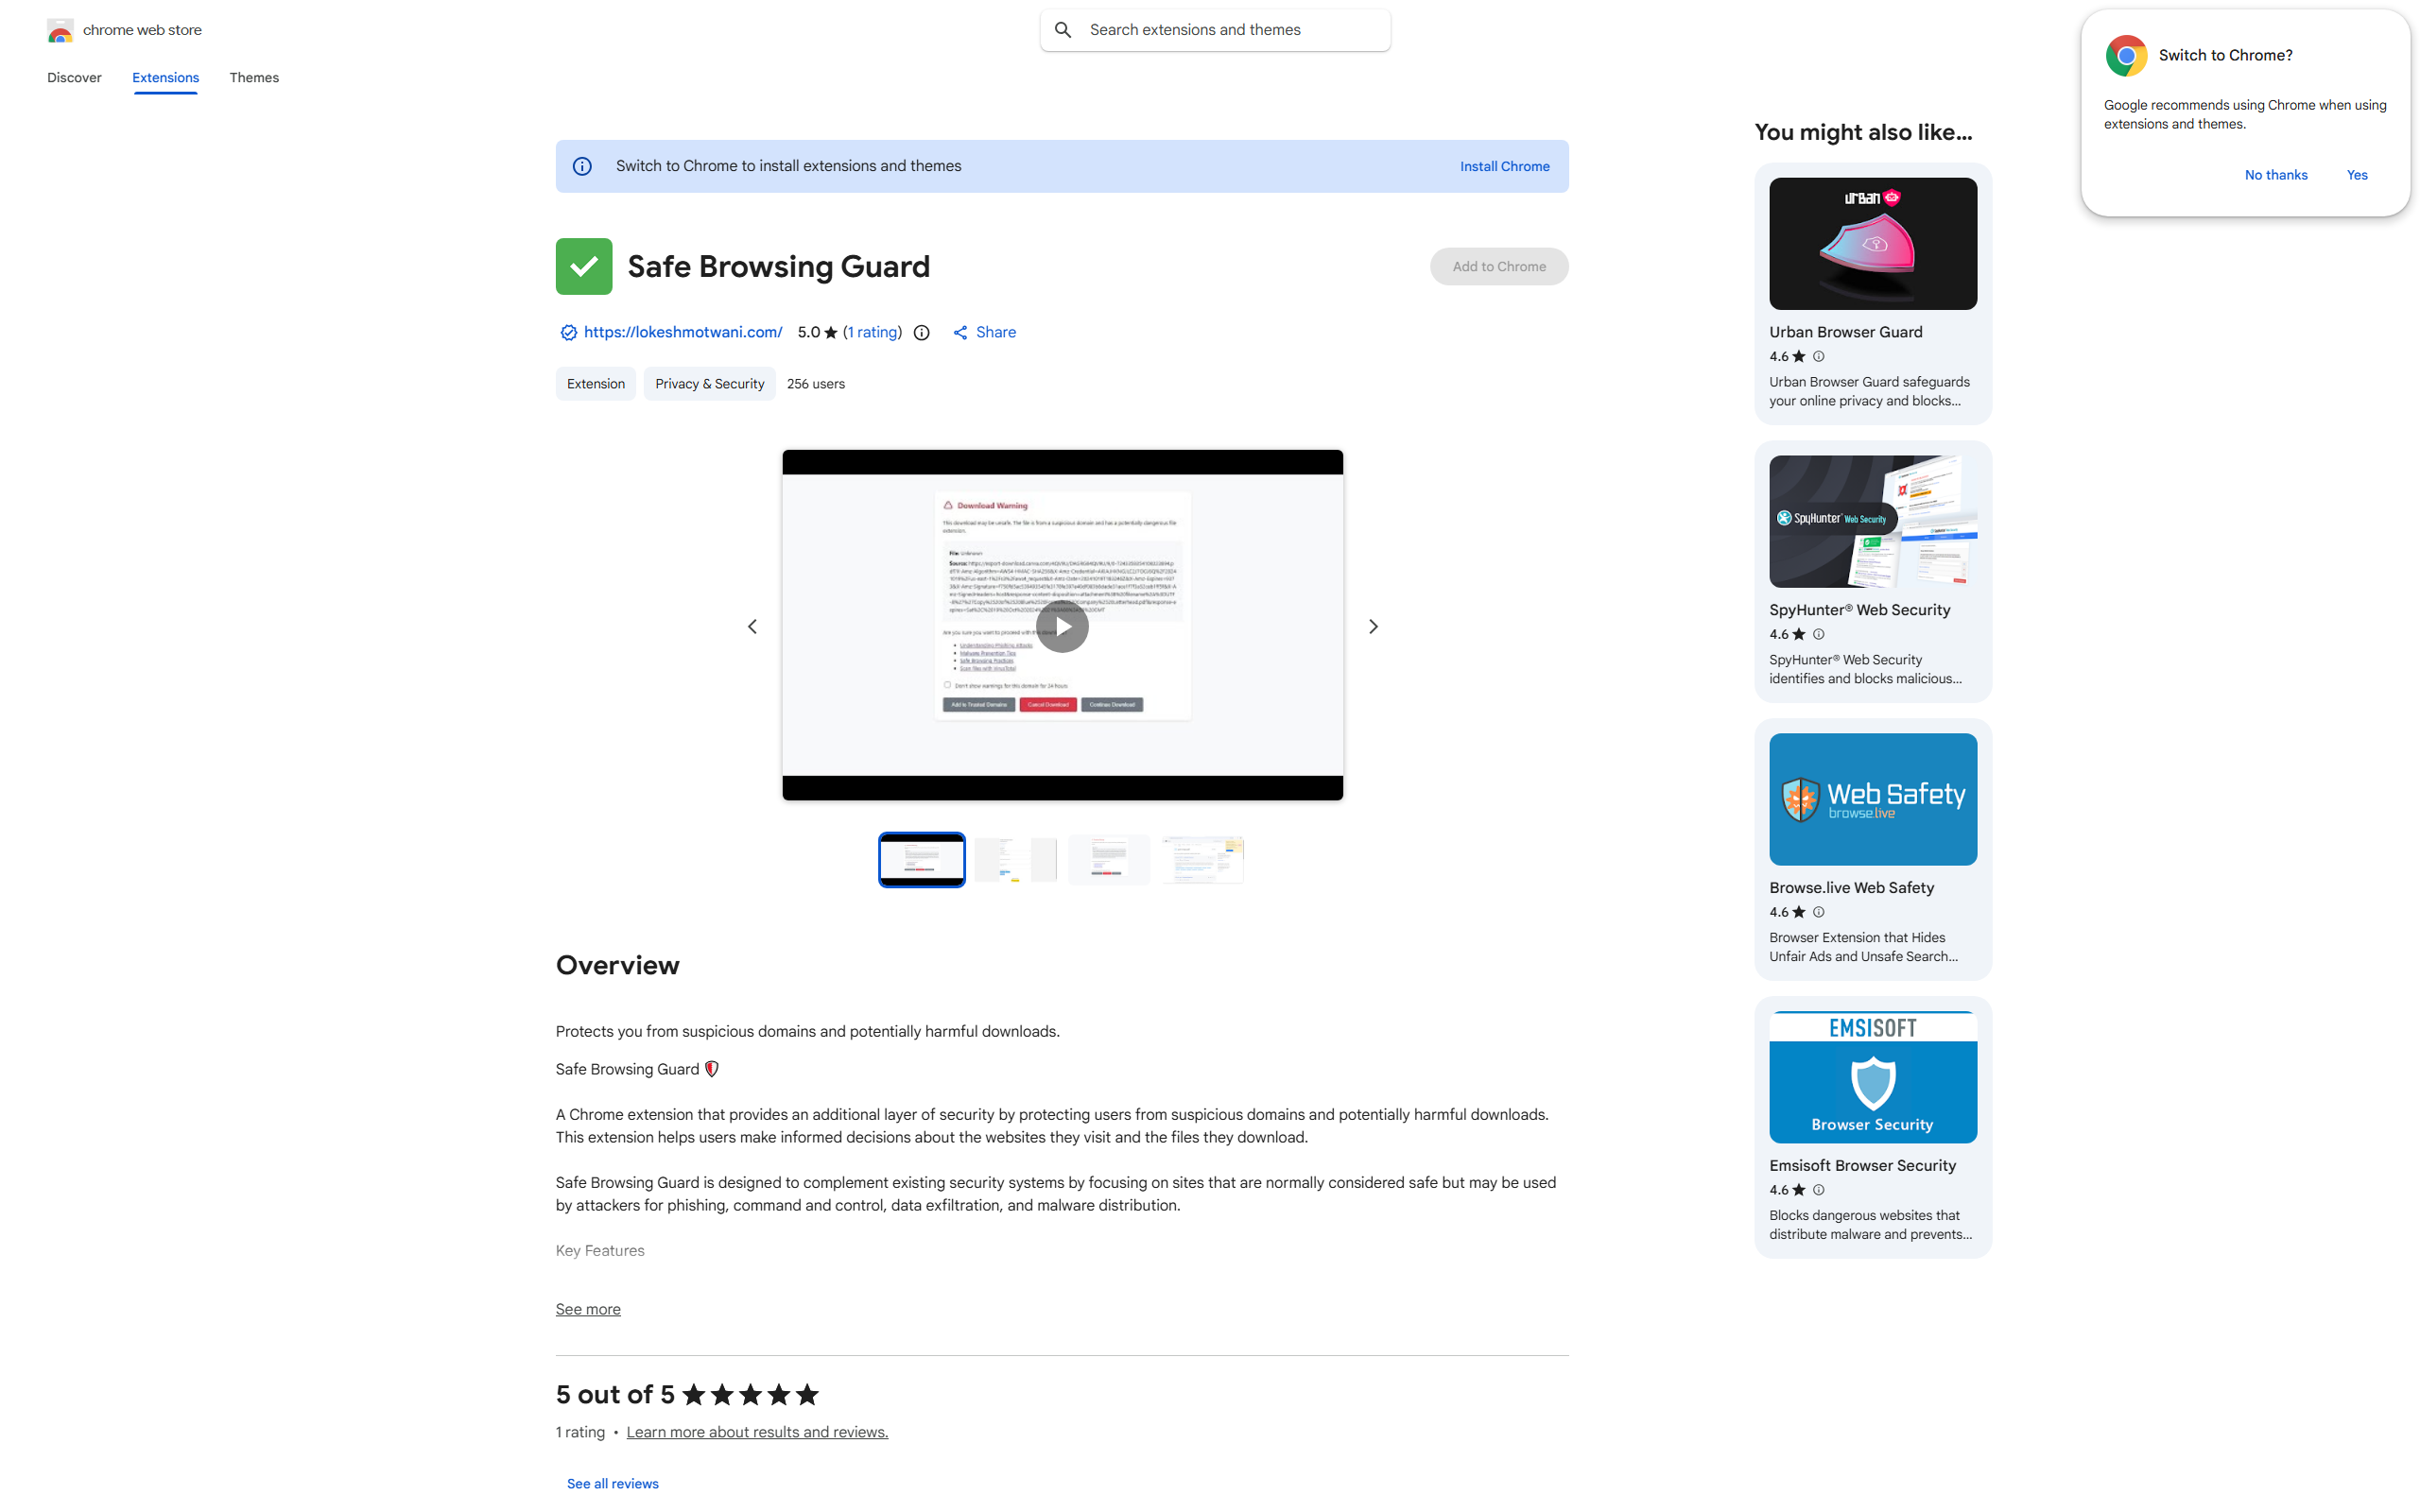2420x1512 pixels.
Task: Click the info icon in the blue banner
Action: tap(582, 166)
